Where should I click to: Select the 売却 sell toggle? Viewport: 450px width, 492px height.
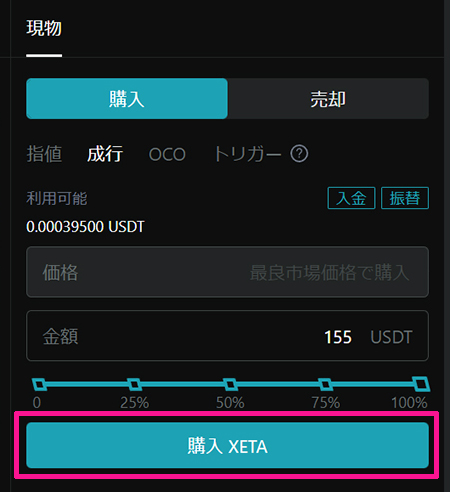tap(328, 99)
